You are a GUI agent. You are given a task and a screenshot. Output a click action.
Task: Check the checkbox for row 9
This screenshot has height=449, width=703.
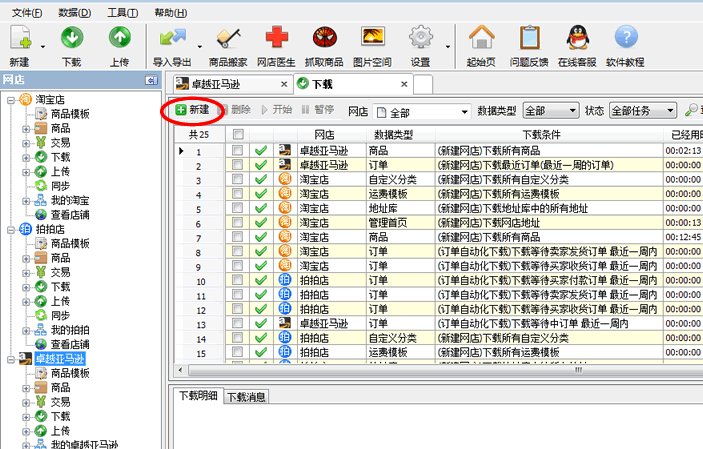coord(238,266)
